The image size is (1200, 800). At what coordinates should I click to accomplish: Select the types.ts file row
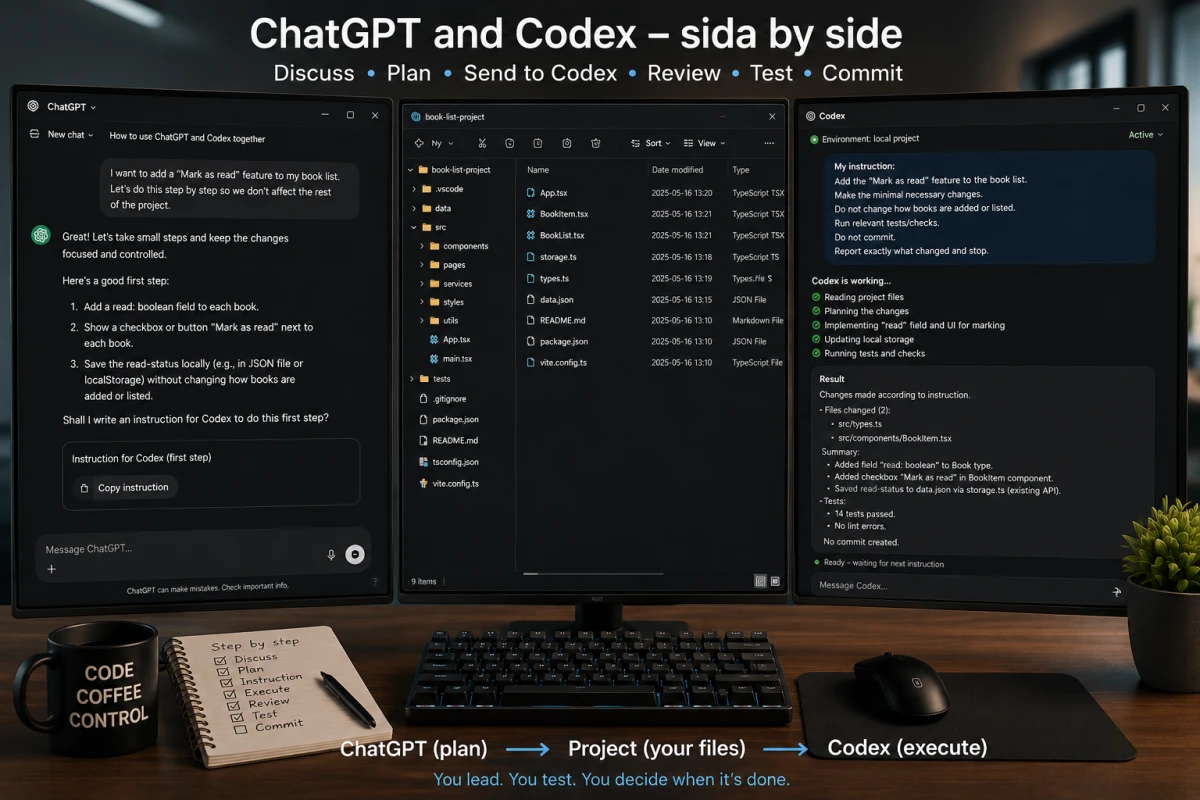pyautogui.click(x=655, y=278)
